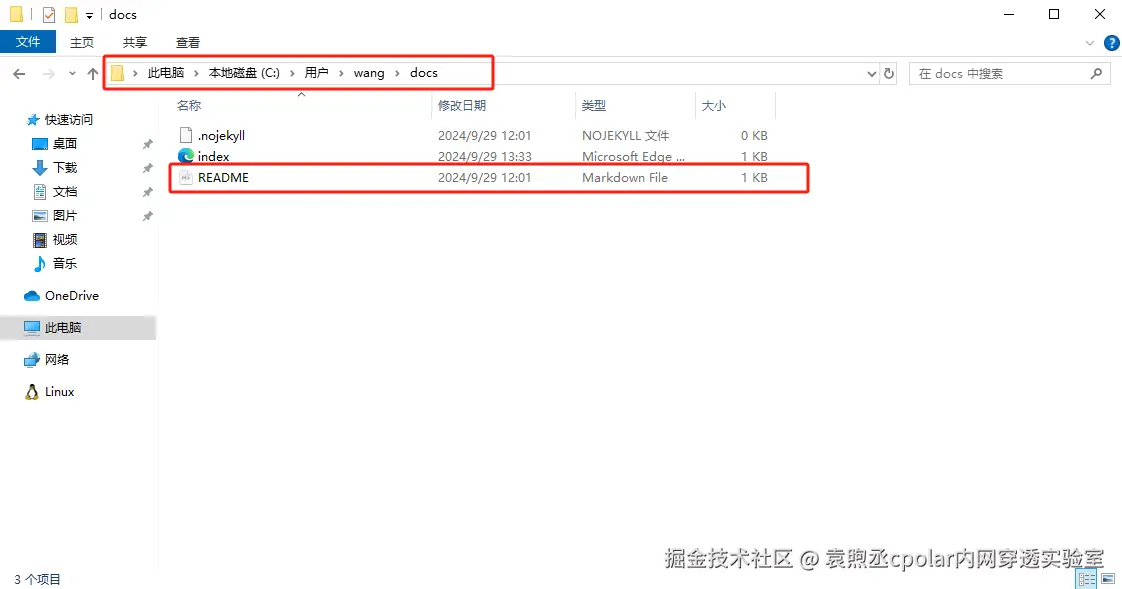This screenshot has width=1122, height=589.
Task: Open address bar history dropdown
Action: click(x=872, y=74)
